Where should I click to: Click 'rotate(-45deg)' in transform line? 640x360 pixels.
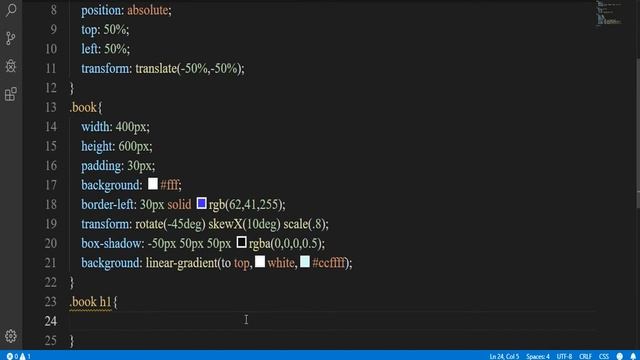coord(170,224)
